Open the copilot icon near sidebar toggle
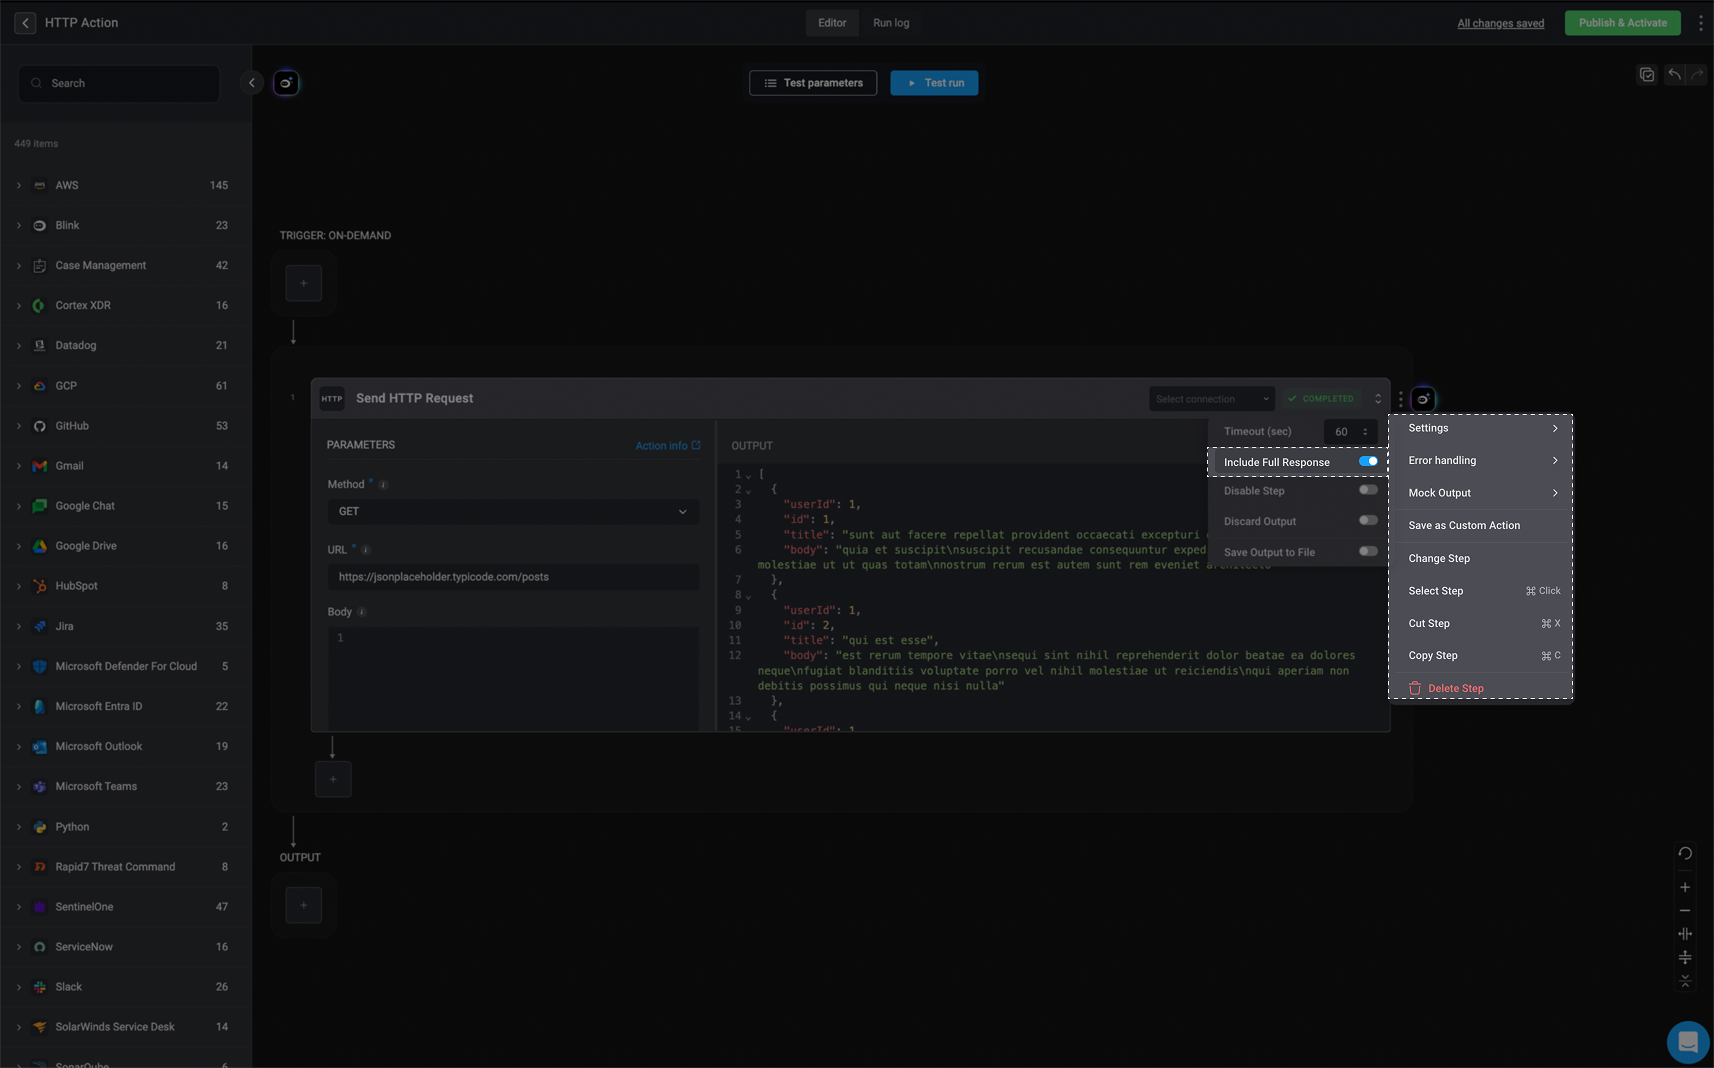1714x1068 pixels. 286,83
